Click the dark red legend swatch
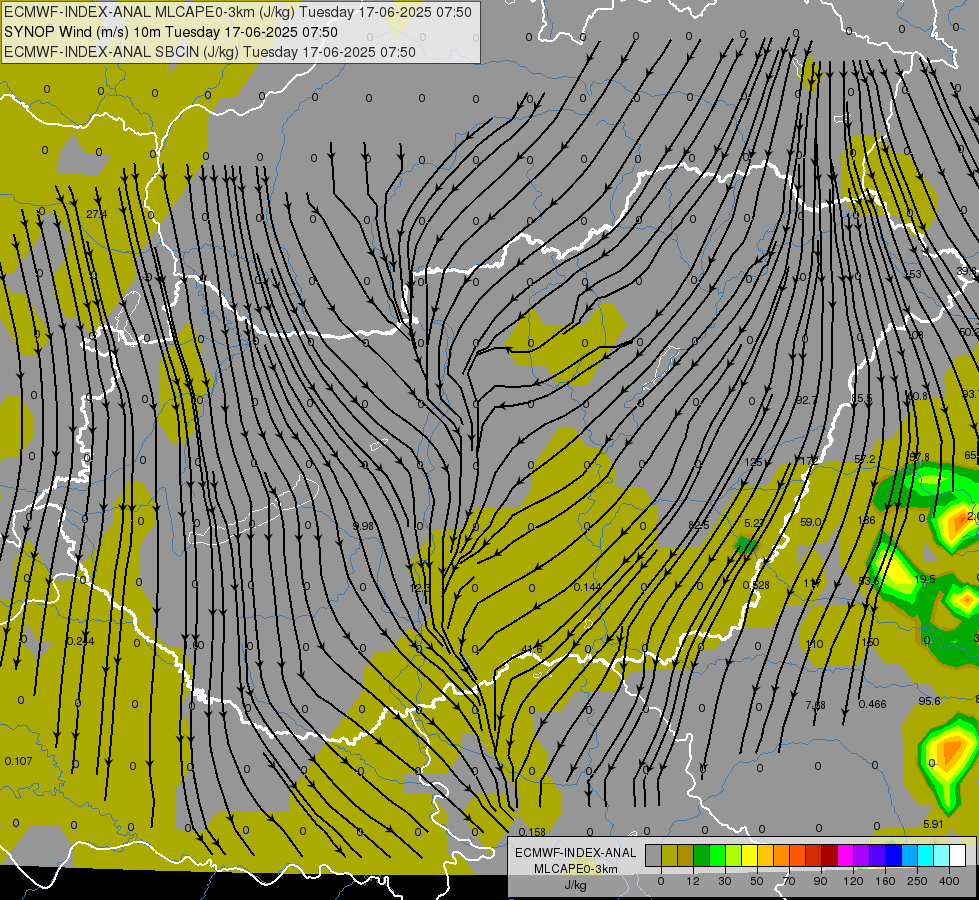 (x=830, y=856)
